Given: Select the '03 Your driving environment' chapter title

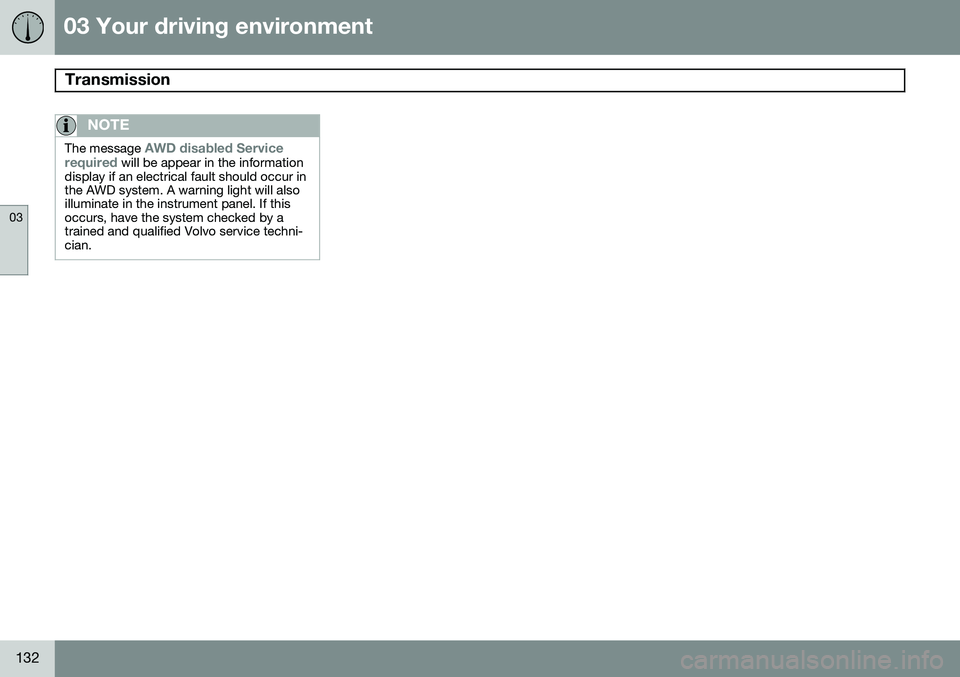Looking at the screenshot, I should [x=218, y=26].
